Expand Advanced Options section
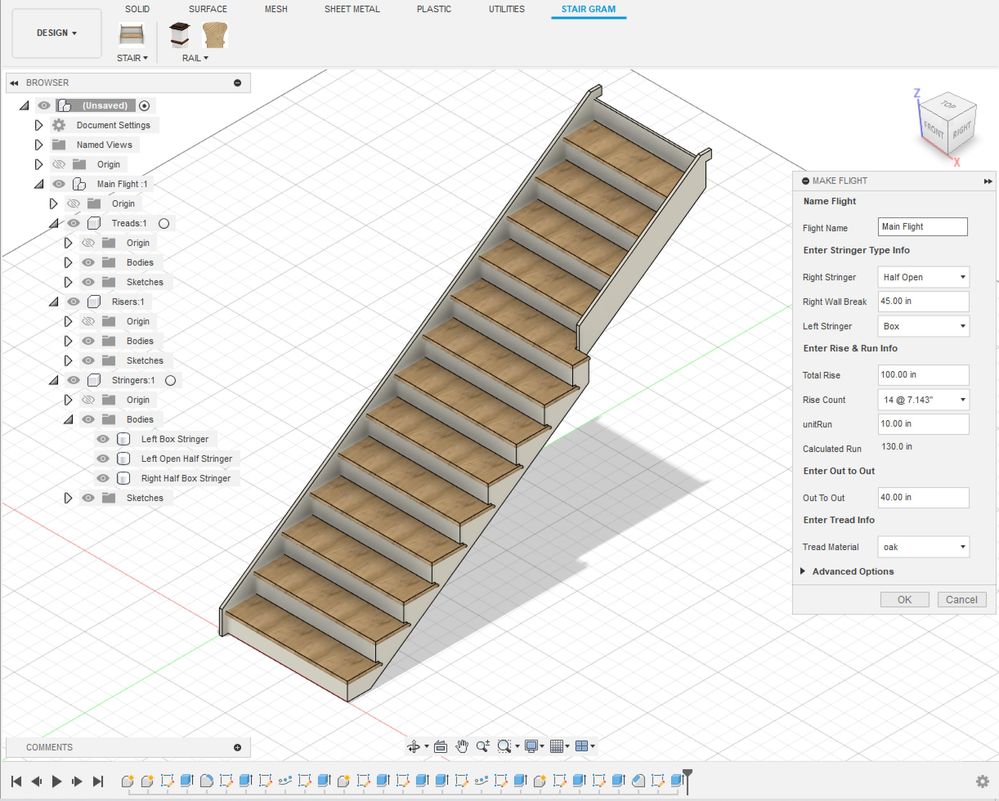 pyautogui.click(x=803, y=571)
